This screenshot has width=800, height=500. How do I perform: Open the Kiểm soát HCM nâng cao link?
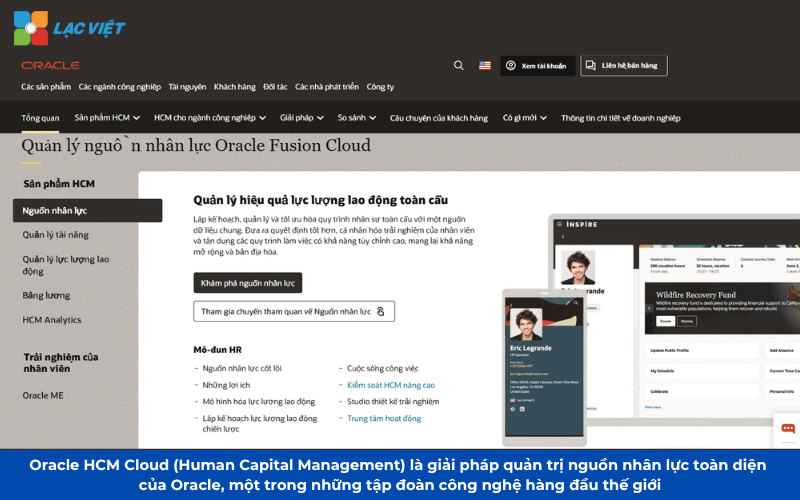pos(391,385)
